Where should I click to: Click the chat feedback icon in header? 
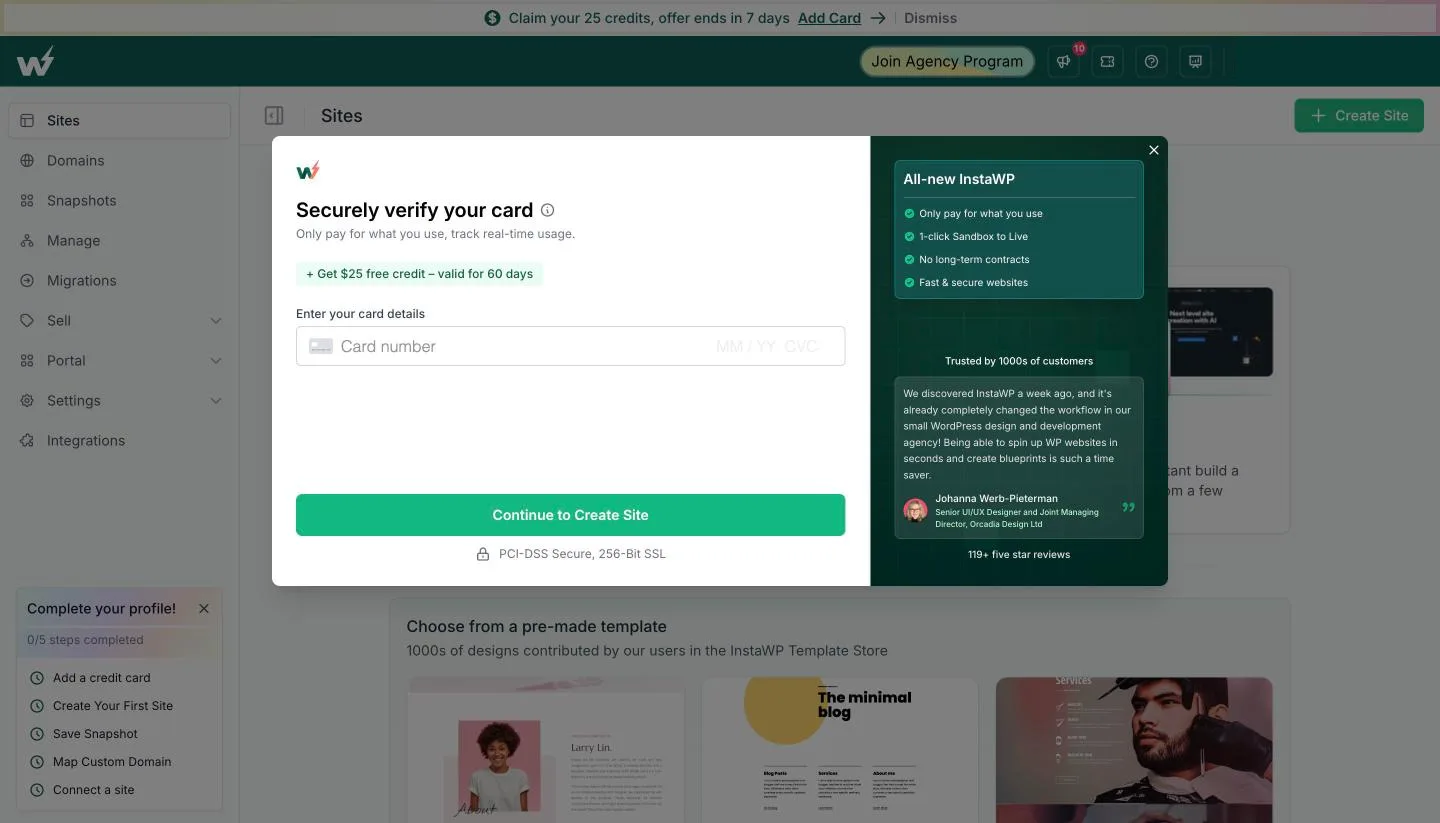[1195, 62]
